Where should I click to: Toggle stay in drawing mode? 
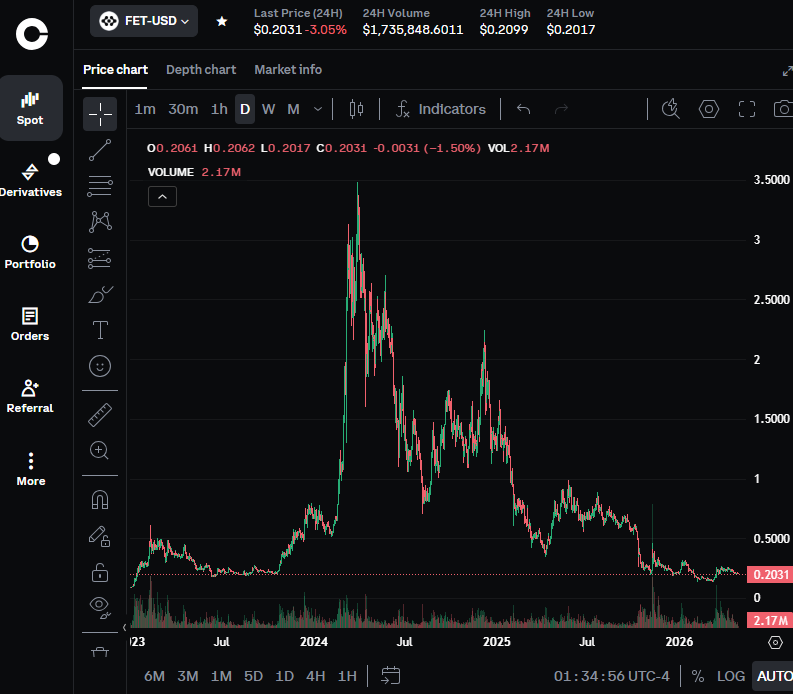coord(100,536)
